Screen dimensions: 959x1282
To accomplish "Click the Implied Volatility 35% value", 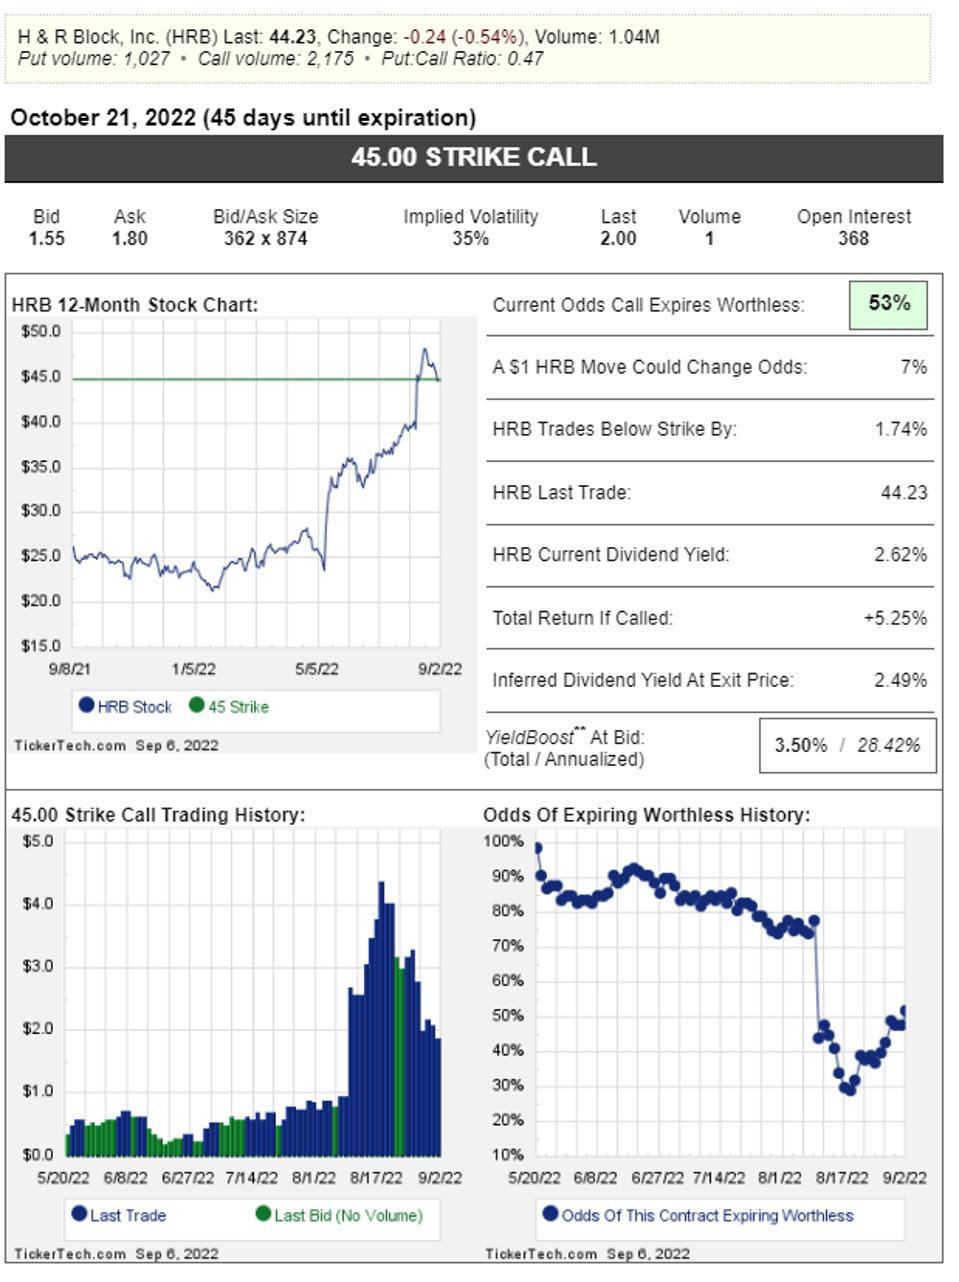I will [x=470, y=238].
